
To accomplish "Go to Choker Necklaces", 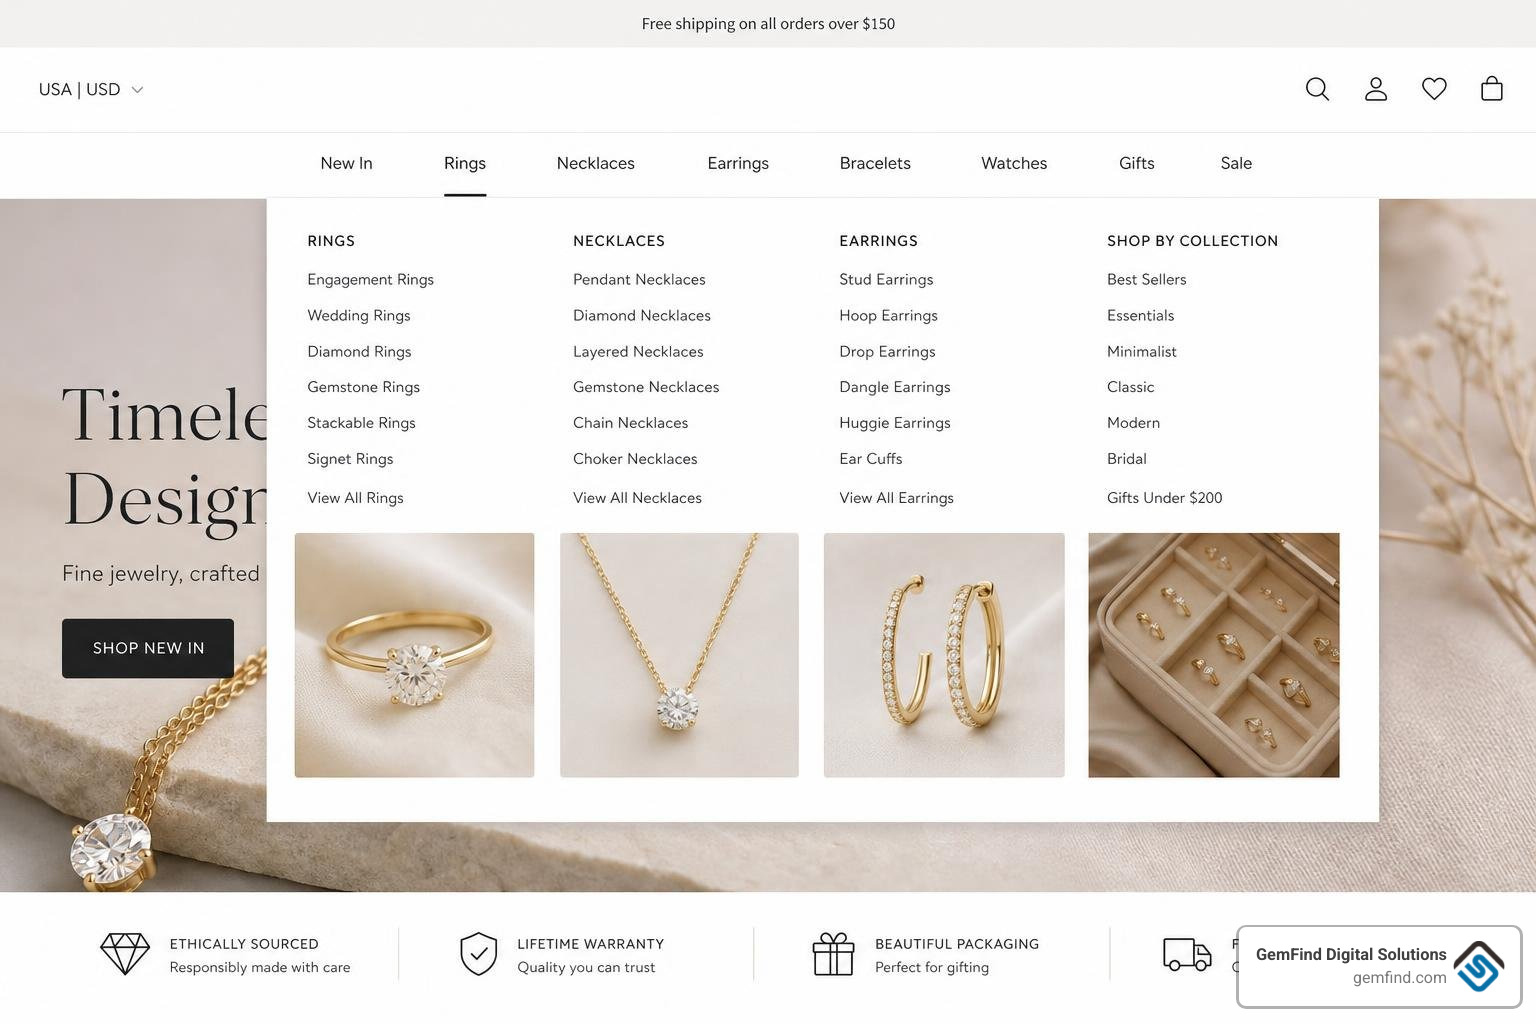I will (x=635, y=459).
